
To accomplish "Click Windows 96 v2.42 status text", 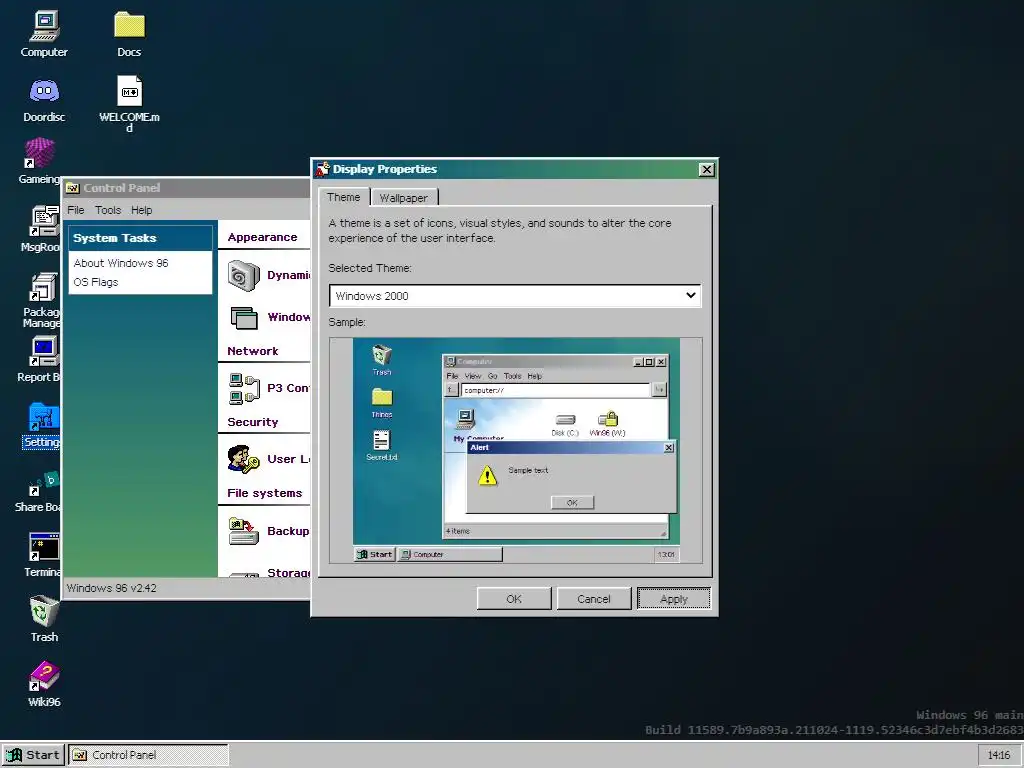I will click(x=112, y=588).
